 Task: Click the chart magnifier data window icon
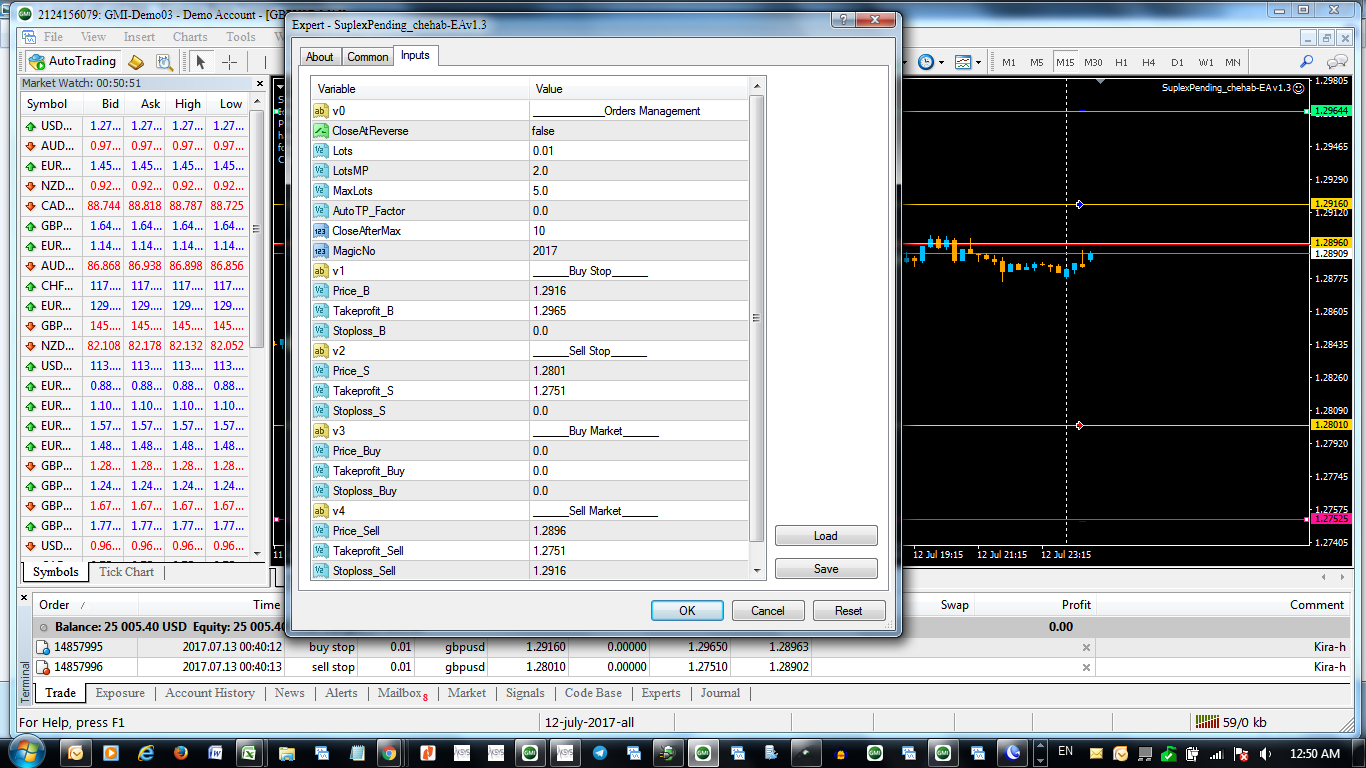(x=164, y=62)
